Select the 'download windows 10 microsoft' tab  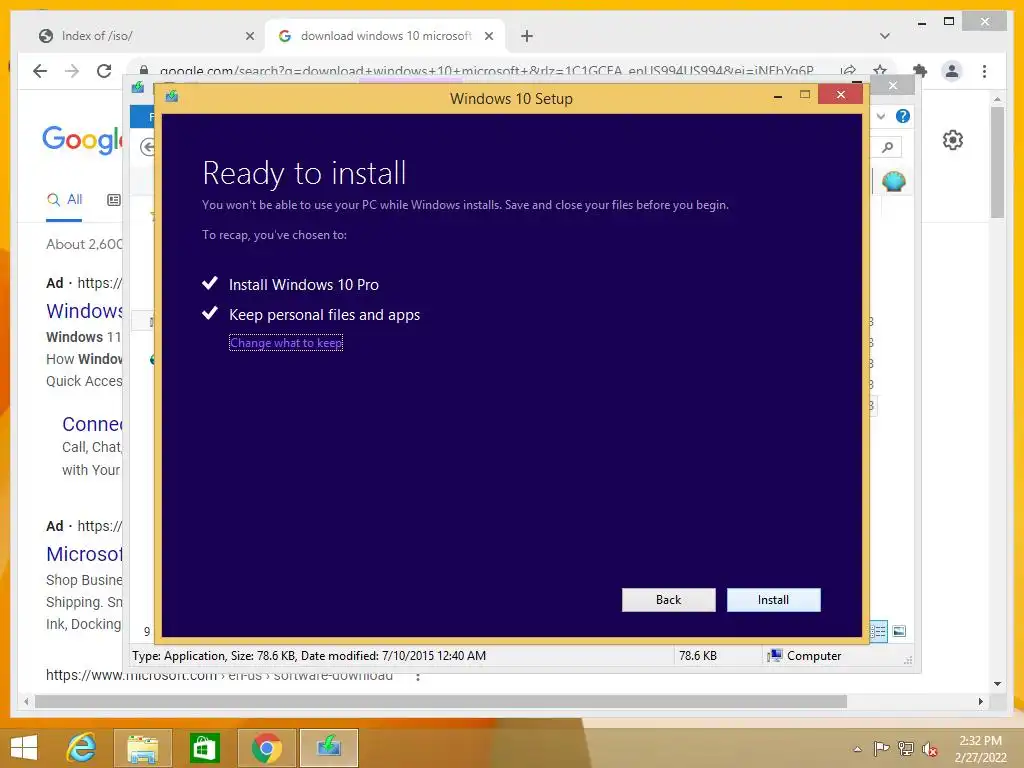pos(385,36)
